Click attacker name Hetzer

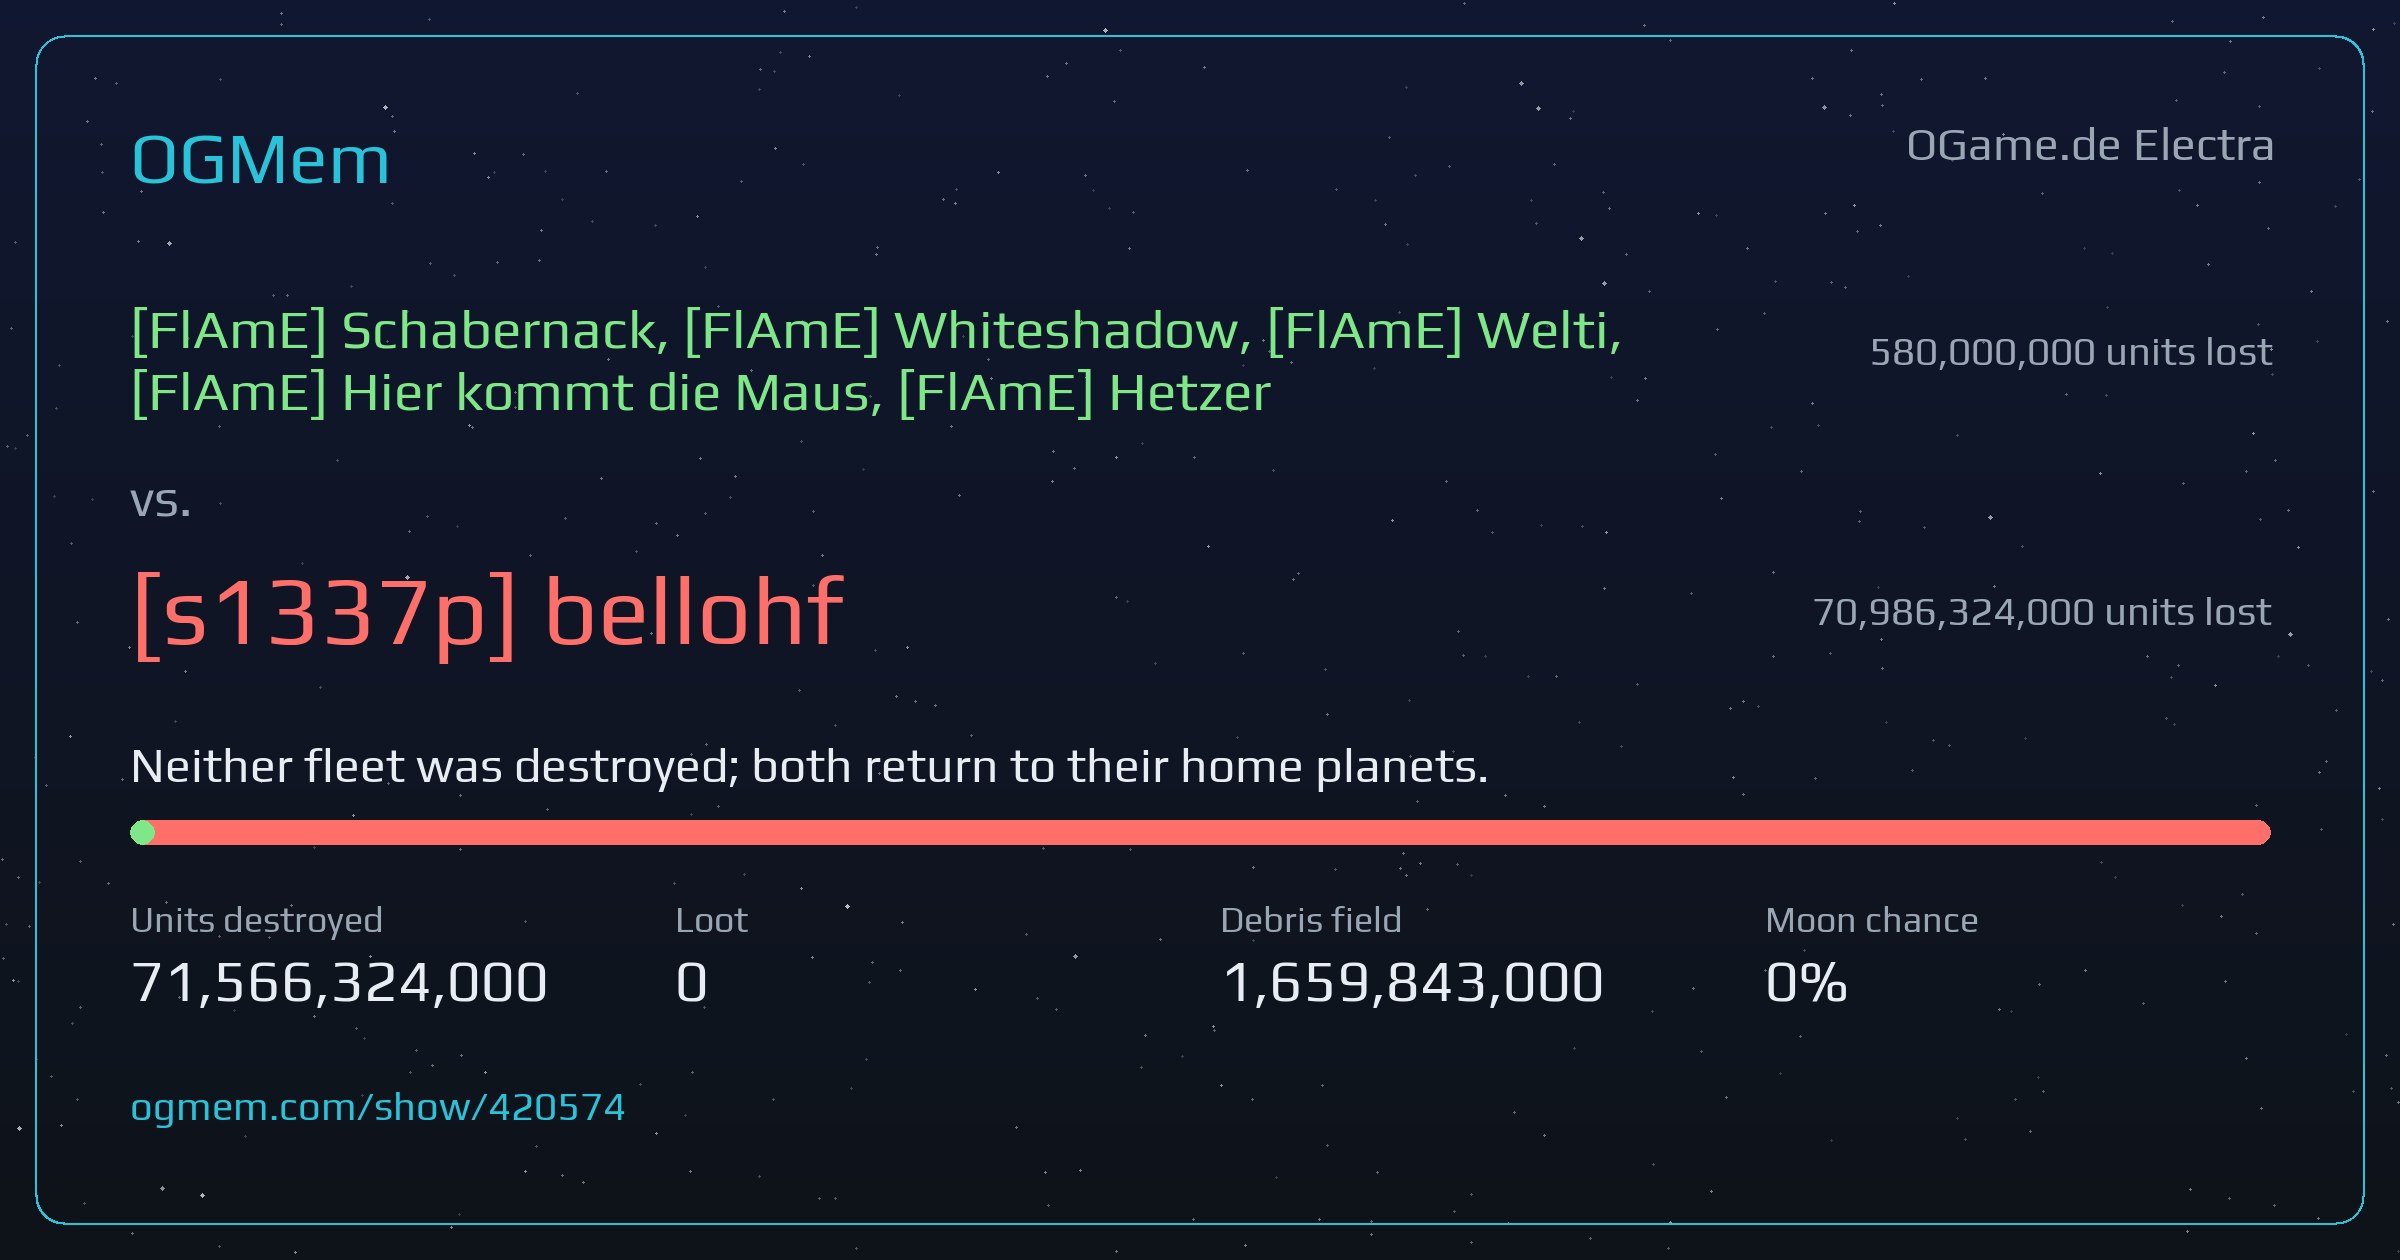pyautogui.click(x=1085, y=393)
